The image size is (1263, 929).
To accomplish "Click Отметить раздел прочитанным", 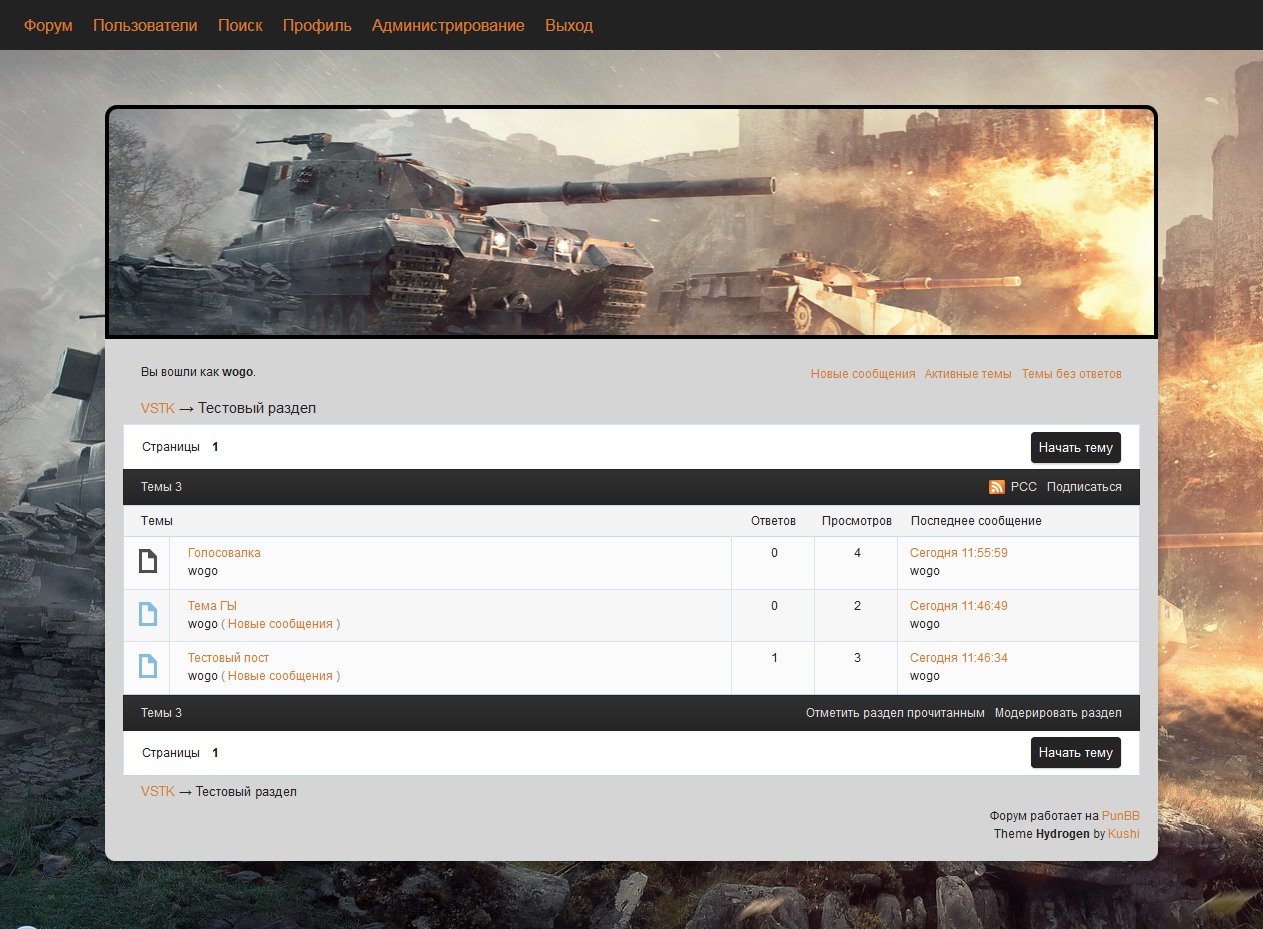I will coord(895,713).
